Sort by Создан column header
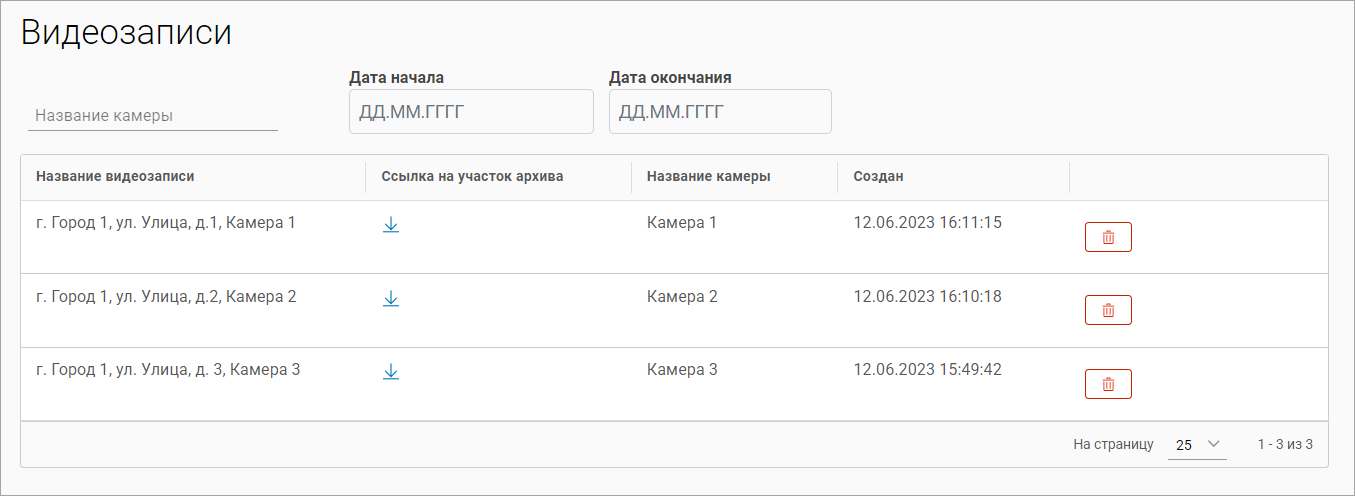1355x496 pixels. tap(878, 177)
